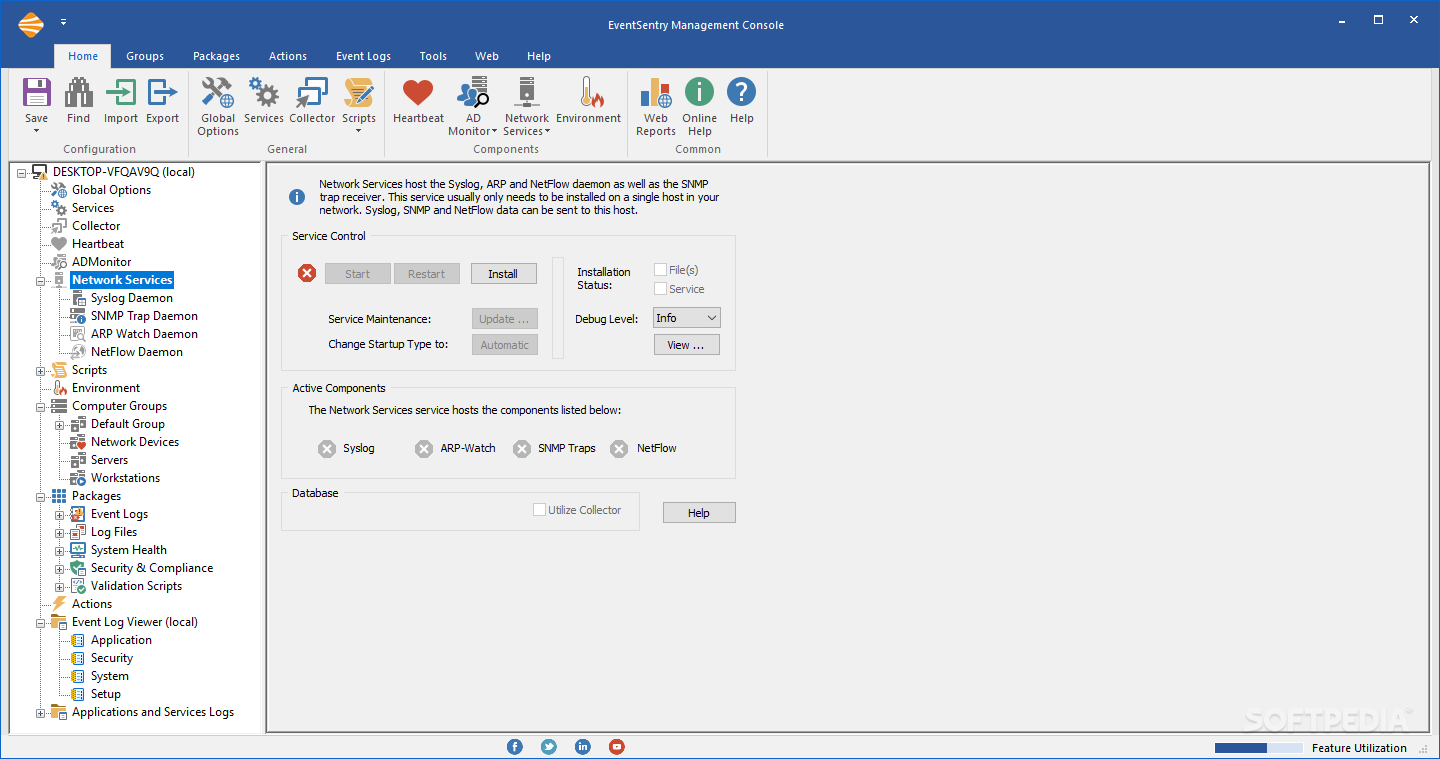Open the Find binoculars tool

78,93
